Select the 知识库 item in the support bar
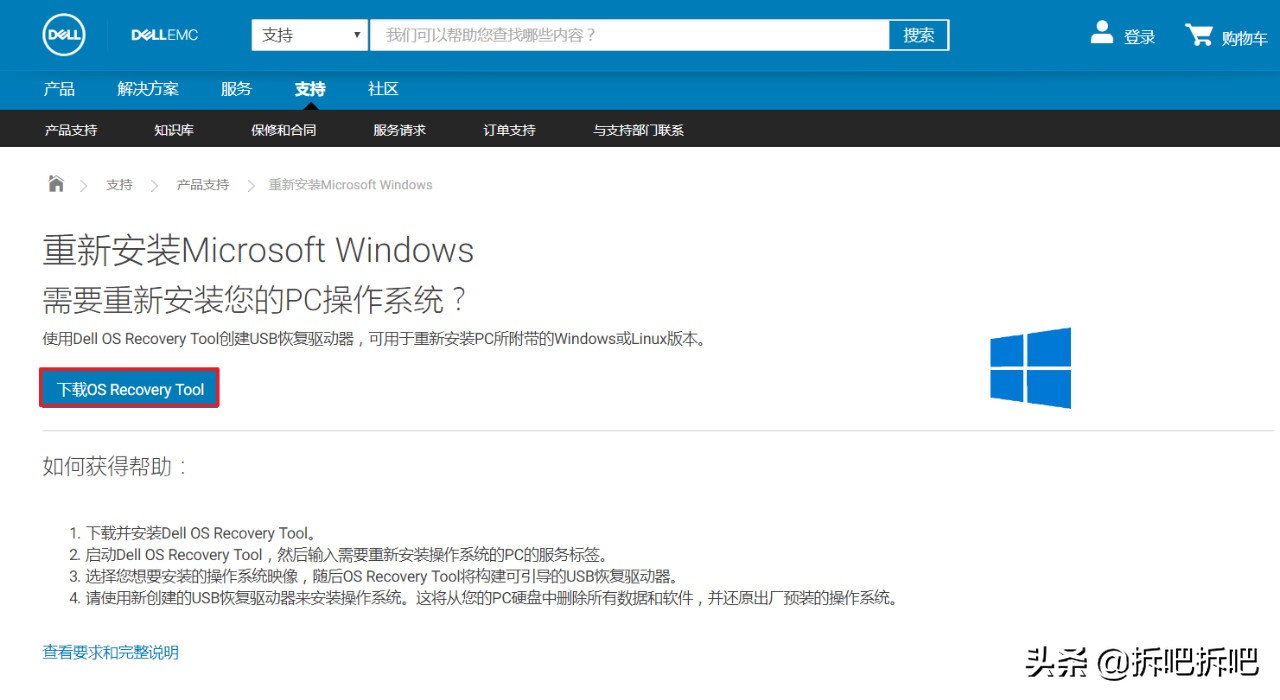 click(x=172, y=128)
